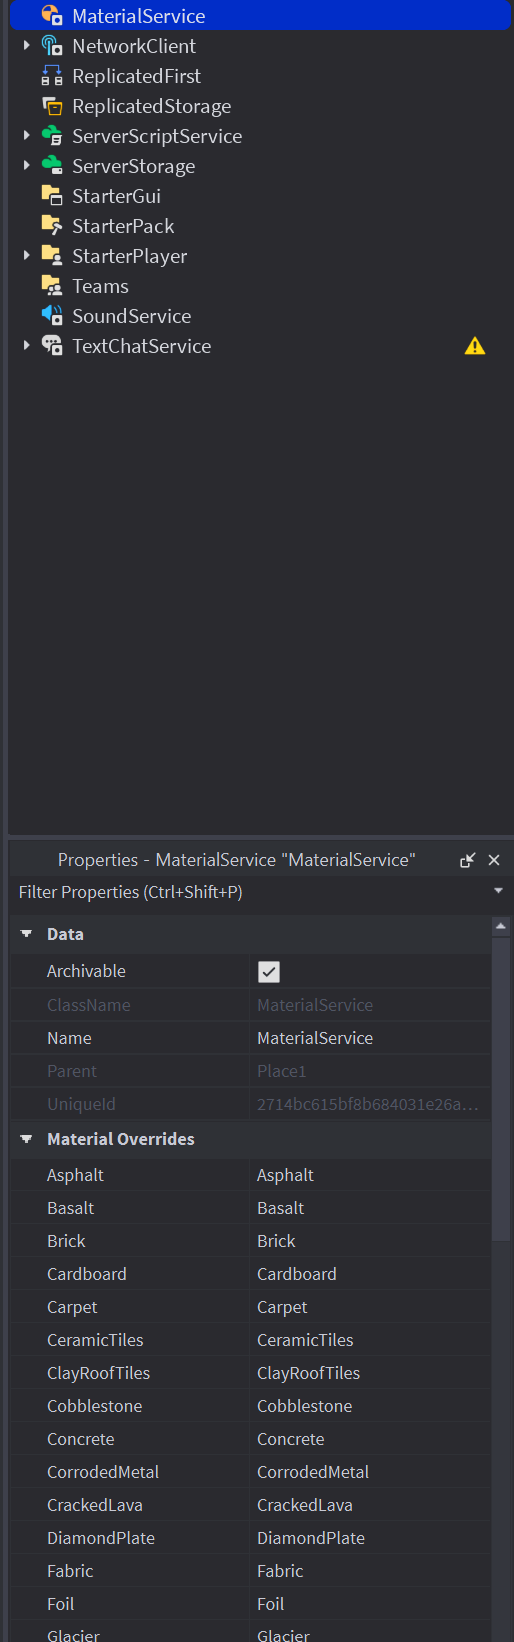Collapse the Material Overrides section
The height and width of the screenshot is (1642, 514).
[x=26, y=1139]
